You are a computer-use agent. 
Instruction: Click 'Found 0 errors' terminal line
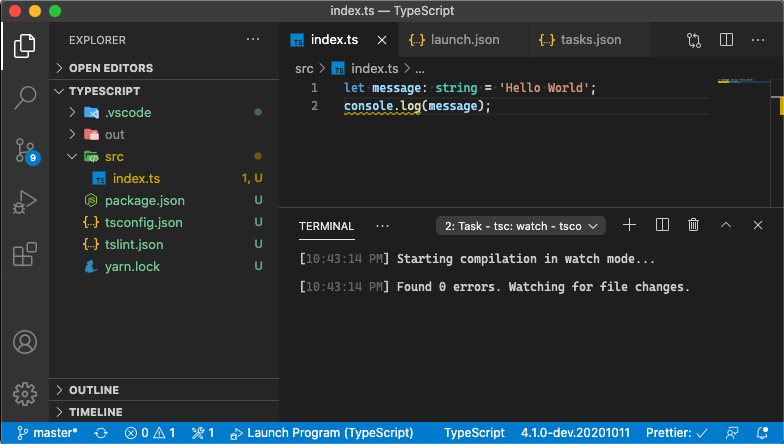[494, 287]
